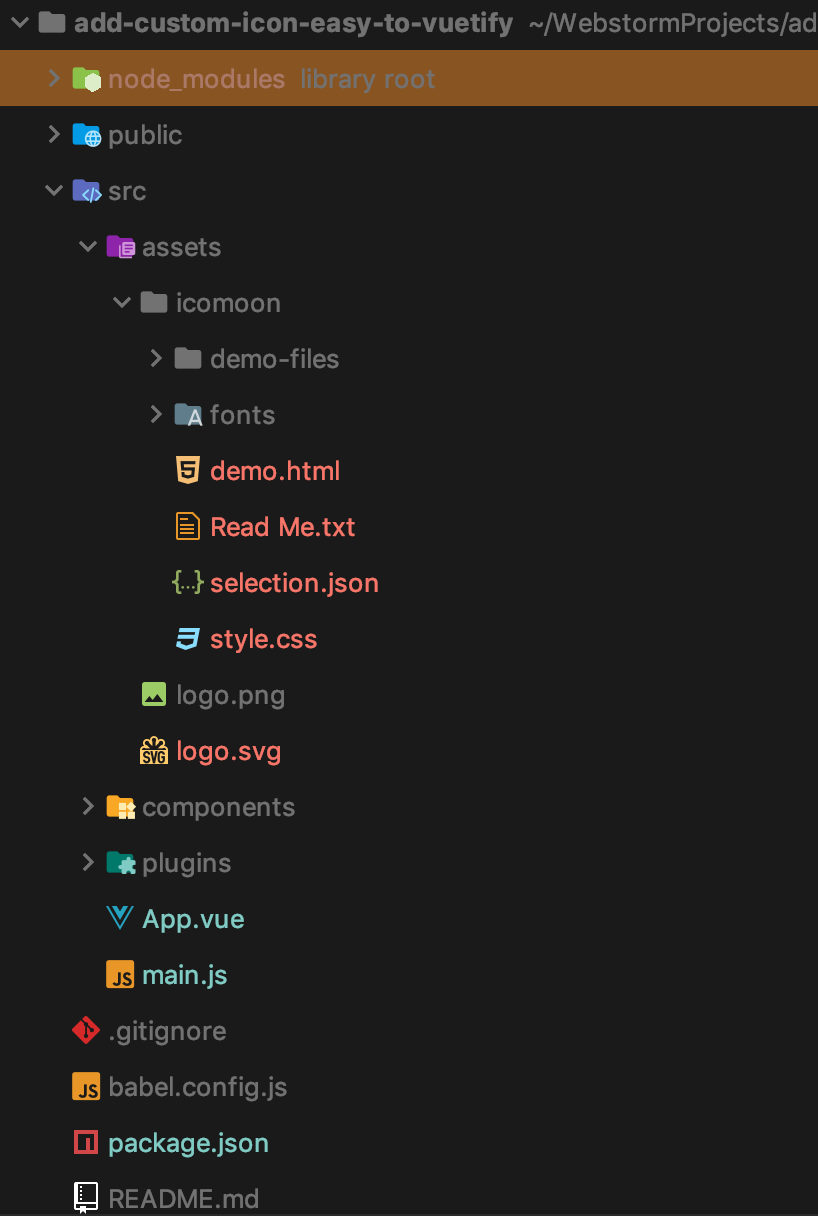Expand the public folder arrow
Image resolution: width=818 pixels, height=1216 pixels.
pyautogui.click(x=54, y=135)
